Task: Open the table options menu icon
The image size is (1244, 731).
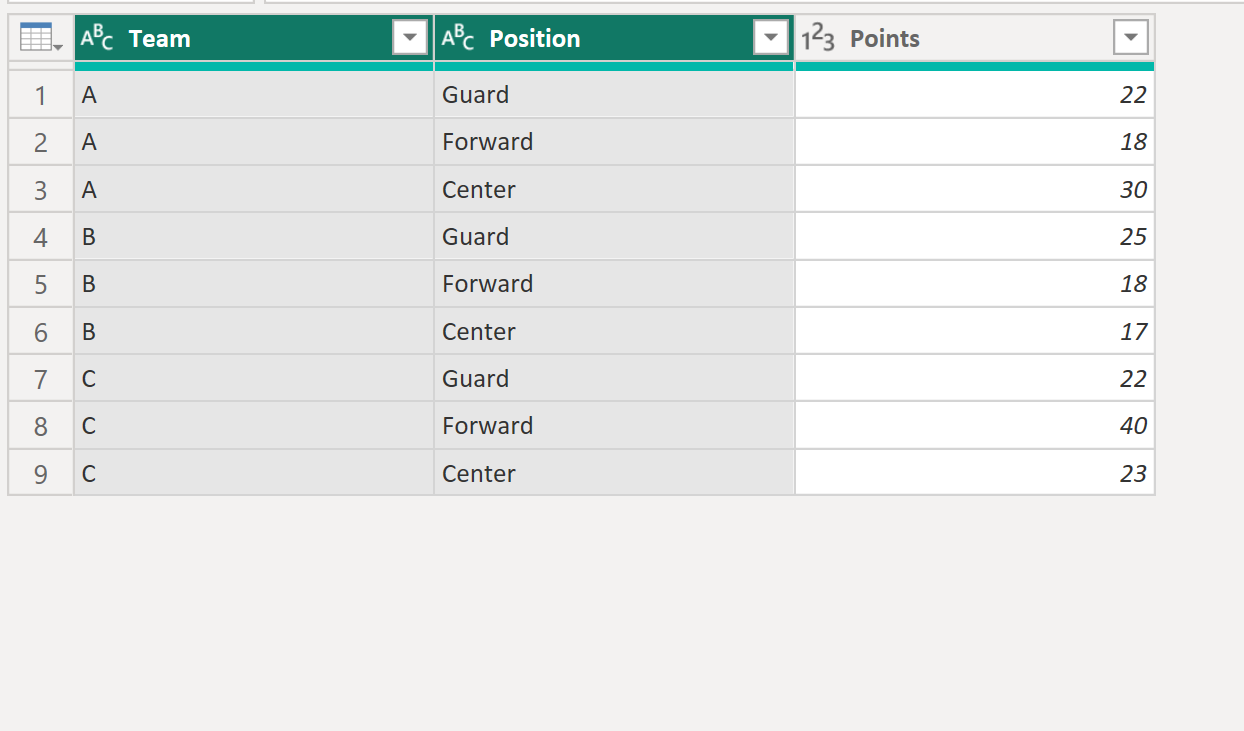Action: 41,39
